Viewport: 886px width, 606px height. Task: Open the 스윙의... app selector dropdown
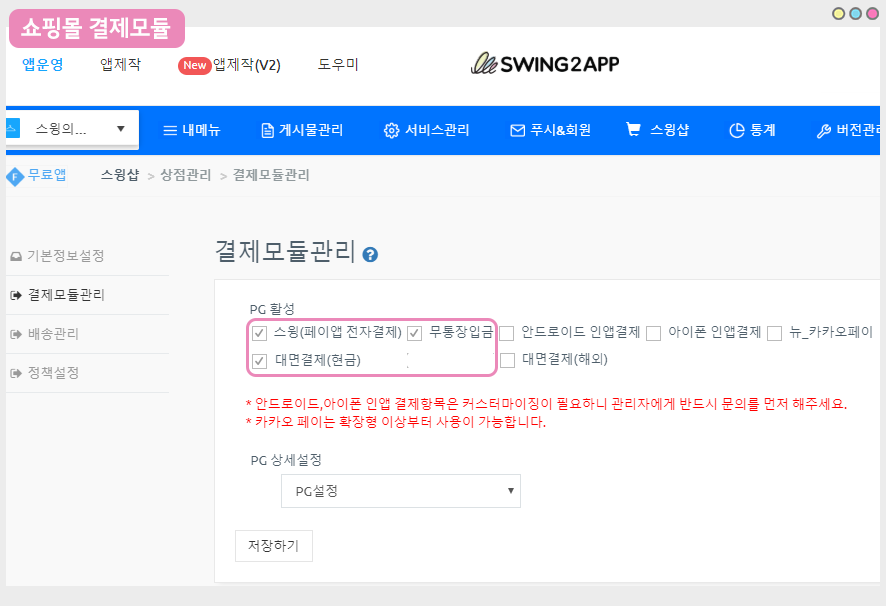(69, 129)
